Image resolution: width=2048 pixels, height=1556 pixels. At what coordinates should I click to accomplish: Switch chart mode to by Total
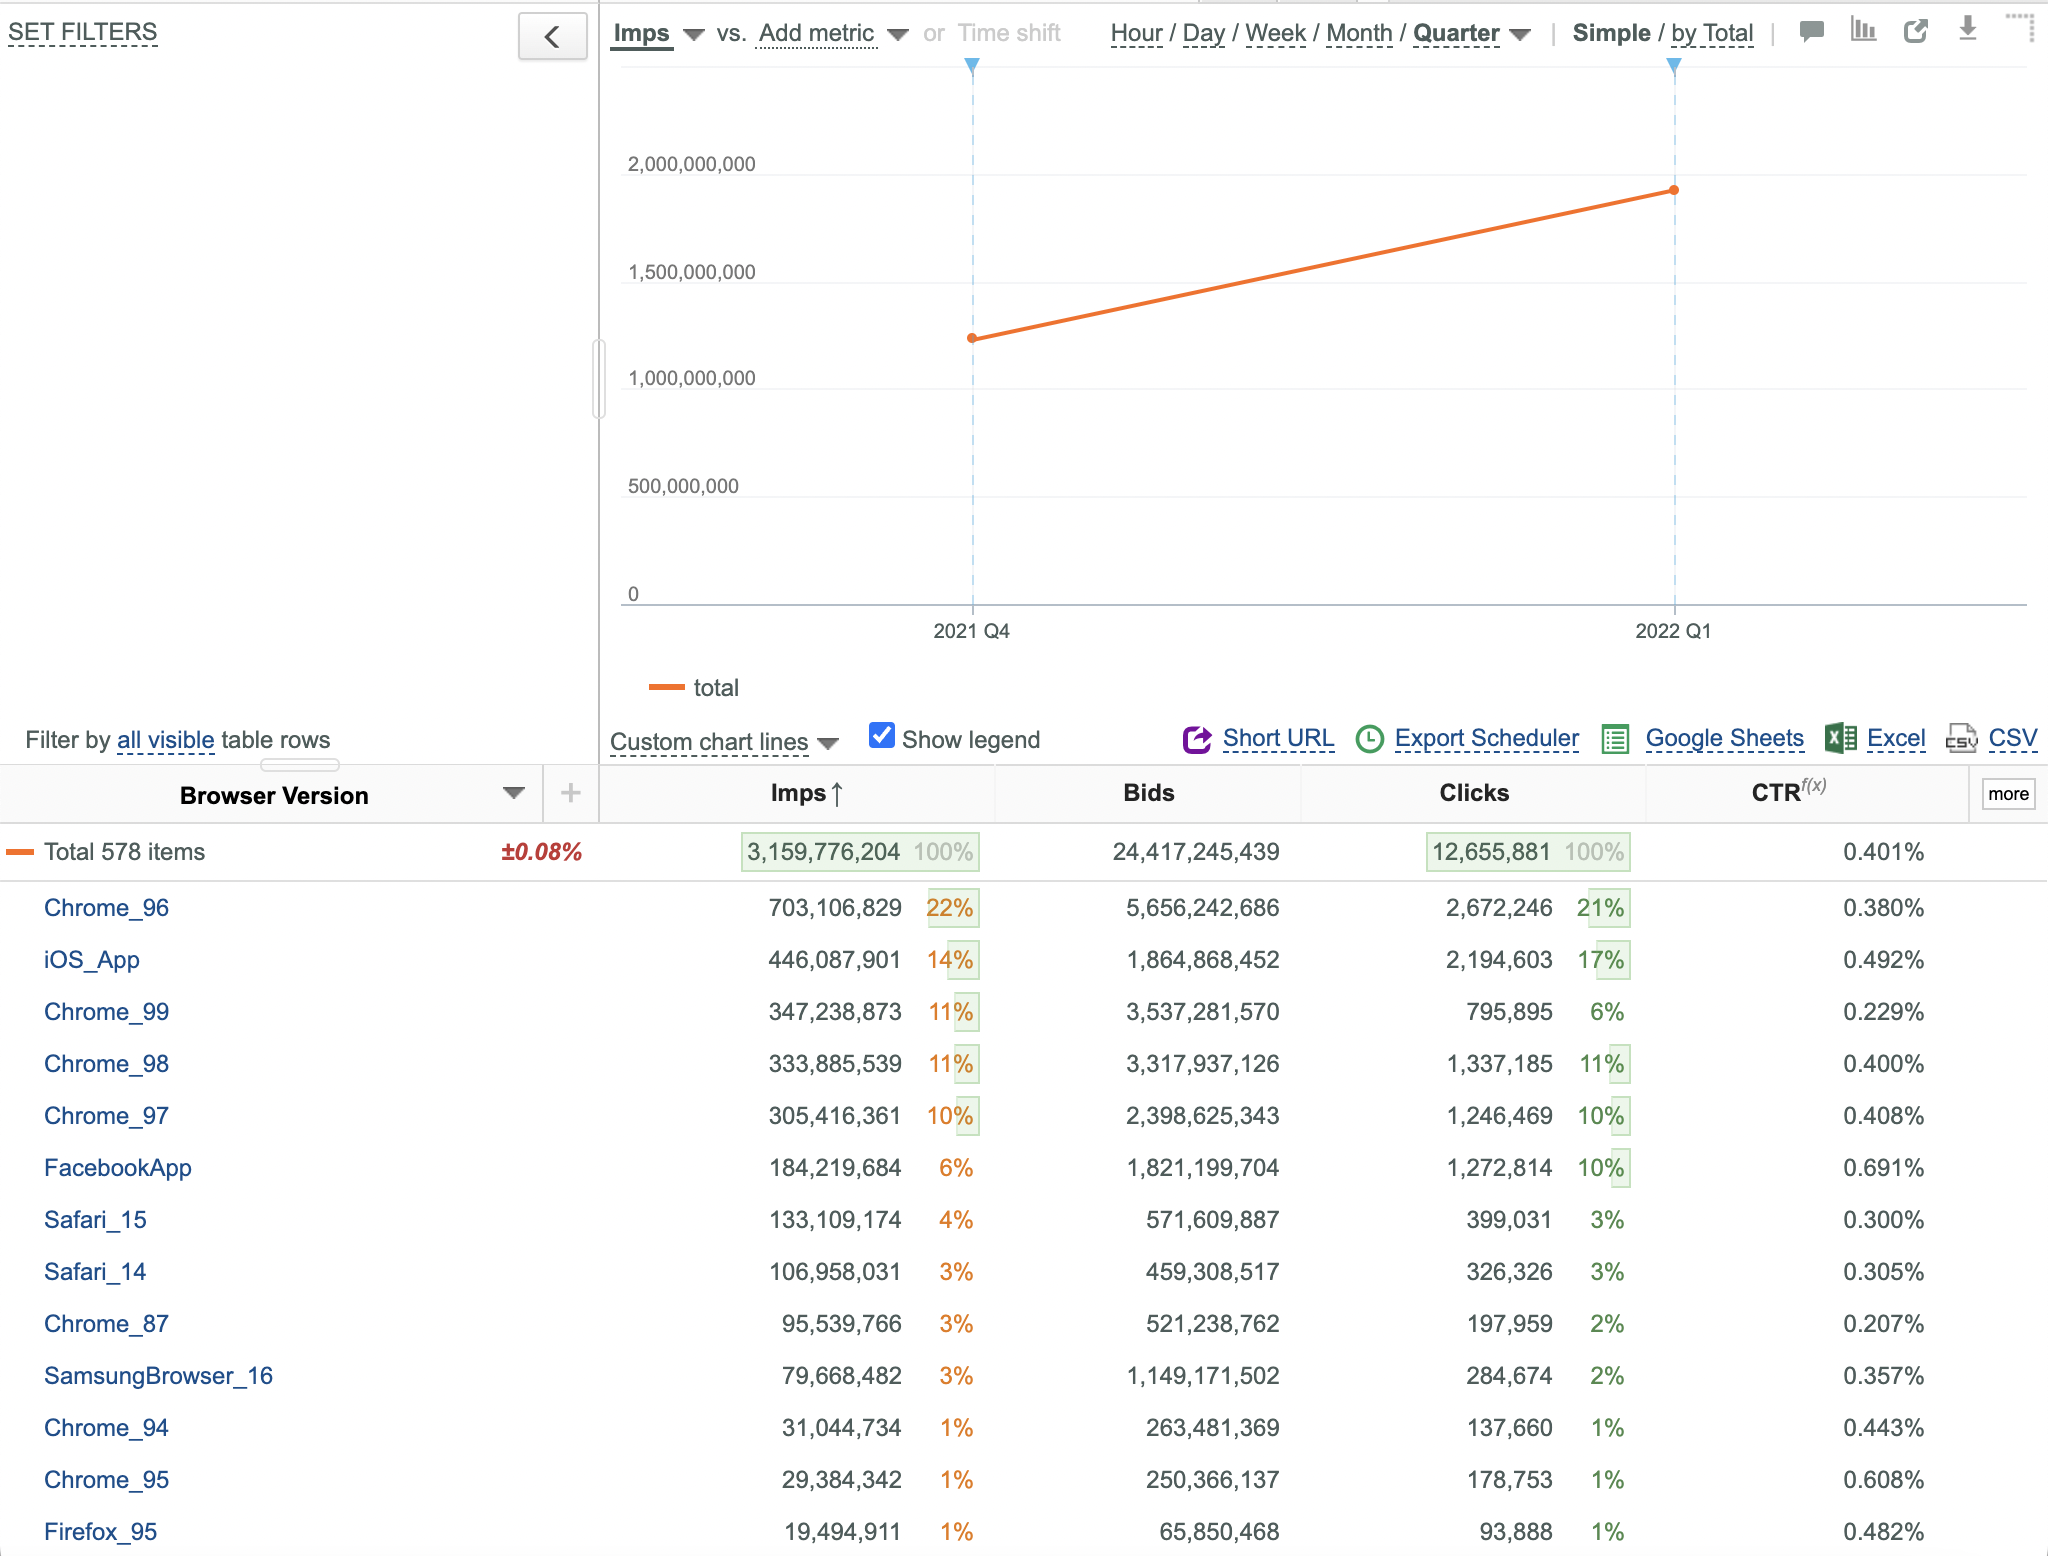click(x=1712, y=33)
